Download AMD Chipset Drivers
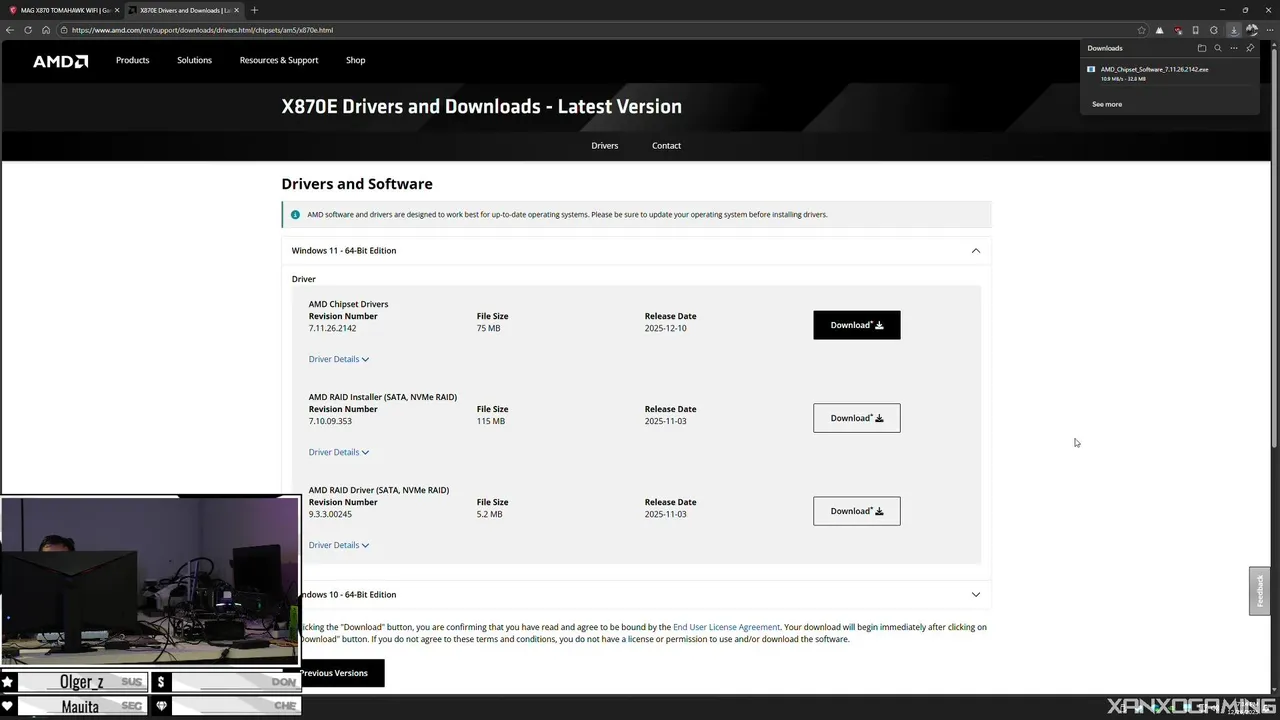 tap(857, 325)
